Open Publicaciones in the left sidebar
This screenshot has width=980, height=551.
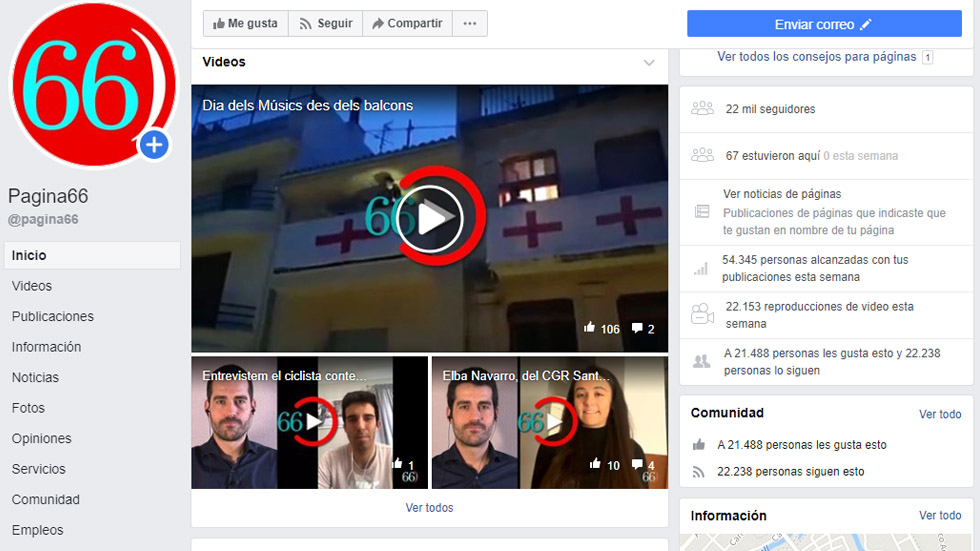coord(53,316)
